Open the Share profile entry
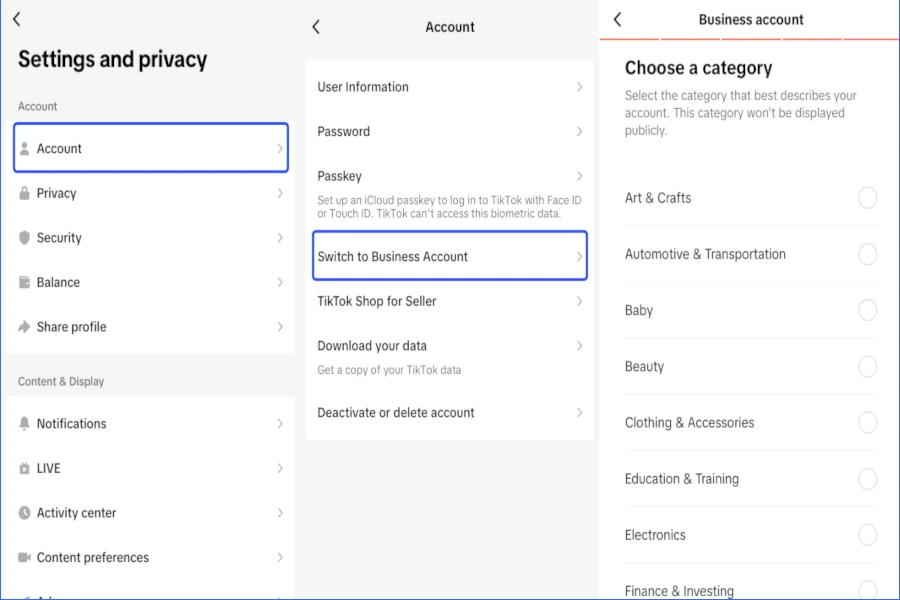This screenshot has height=600, width=900. [x=151, y=327]
